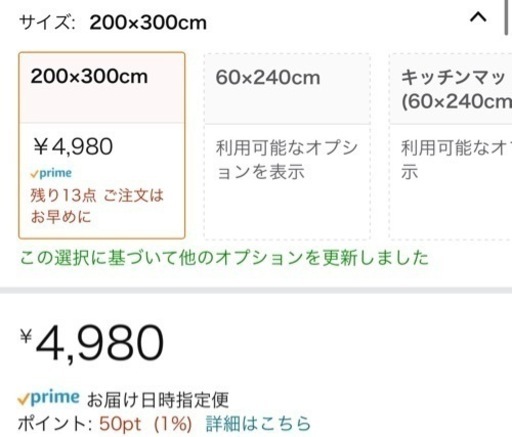Viewport: 512px width, 437px height.
Task: Click the サイズ: 200×300cm header
Action: pyautogui.click(x=113, y=23)
